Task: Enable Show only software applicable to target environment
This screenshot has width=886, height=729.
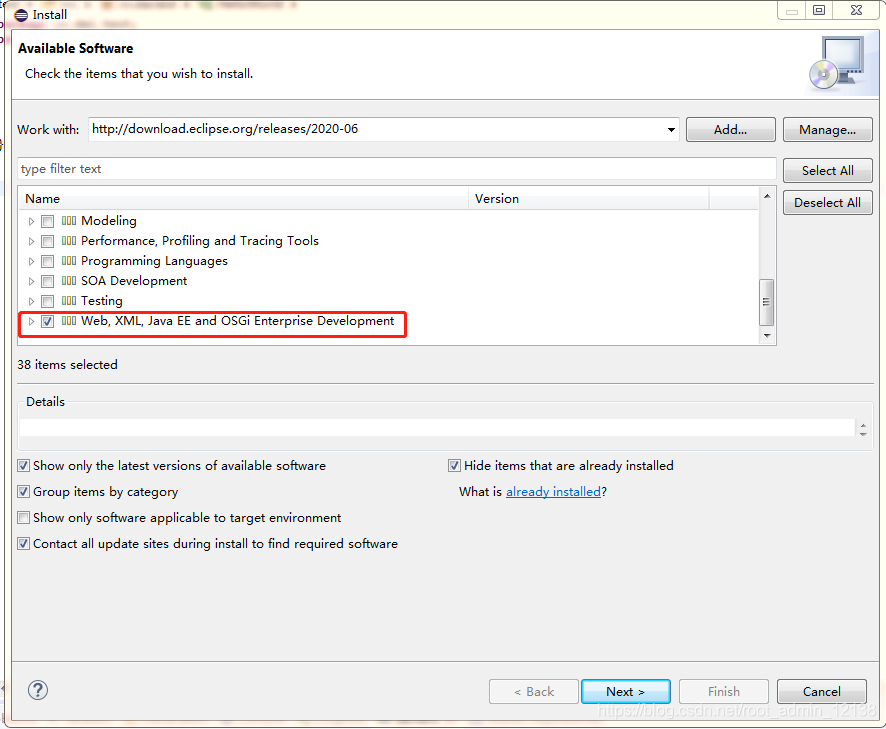Action: [23, 518]
